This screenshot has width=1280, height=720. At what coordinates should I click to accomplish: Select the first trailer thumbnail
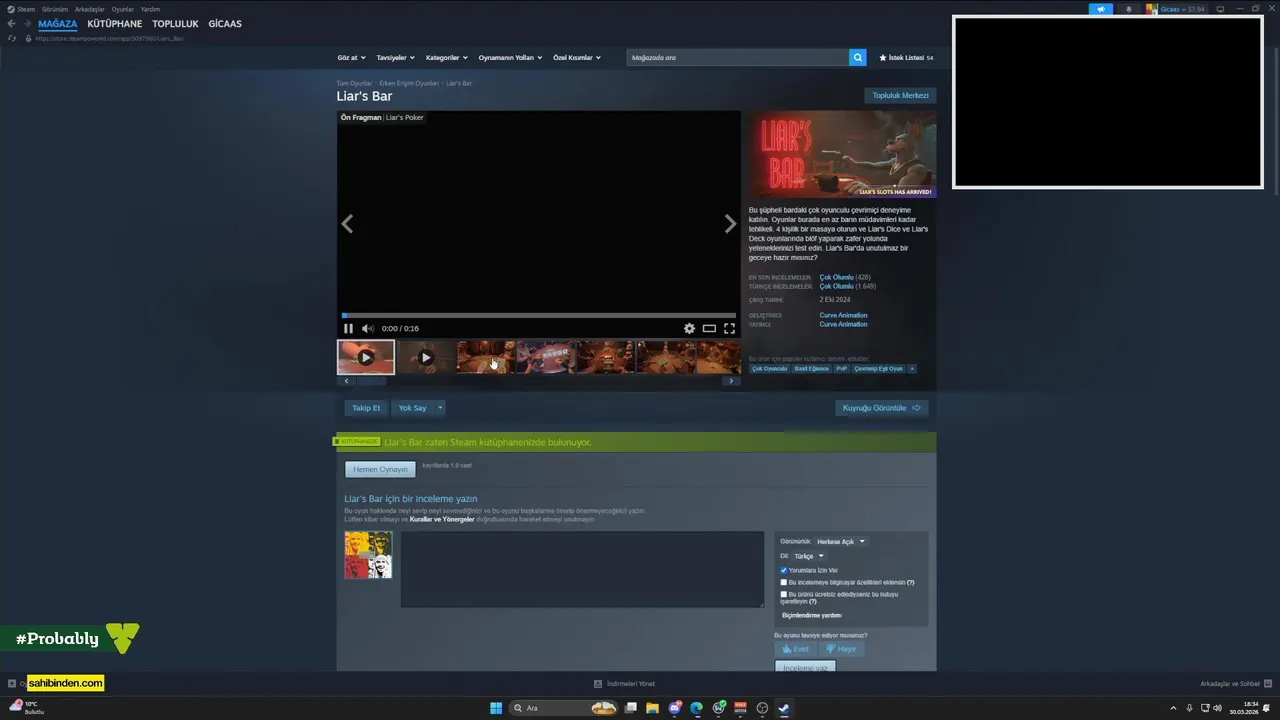tap(366, 357)
